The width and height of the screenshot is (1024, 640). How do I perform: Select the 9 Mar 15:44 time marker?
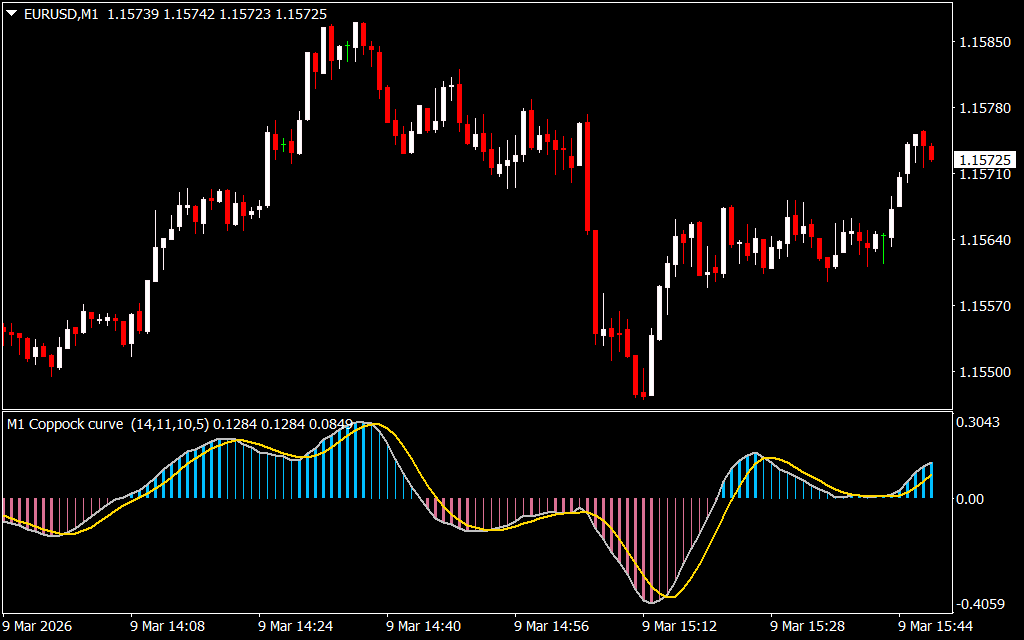[x=937, y=627]
